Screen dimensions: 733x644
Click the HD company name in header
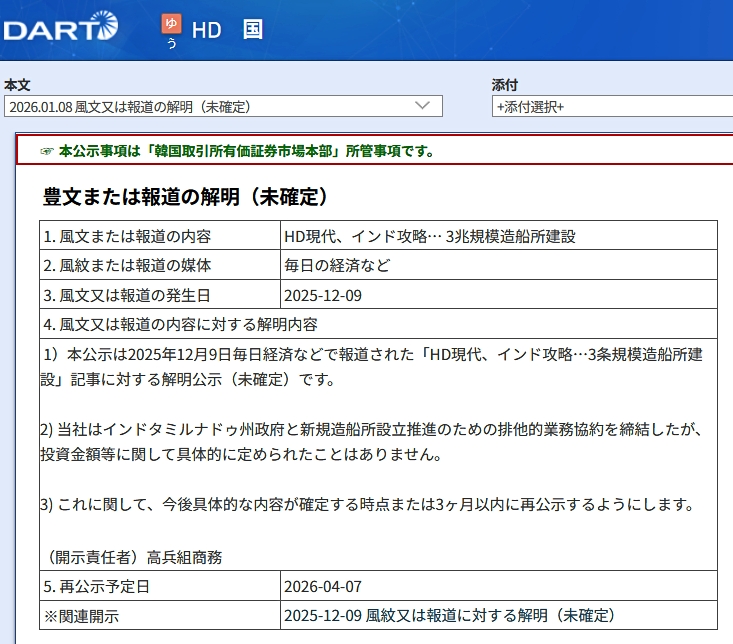(x=206, y=30)
